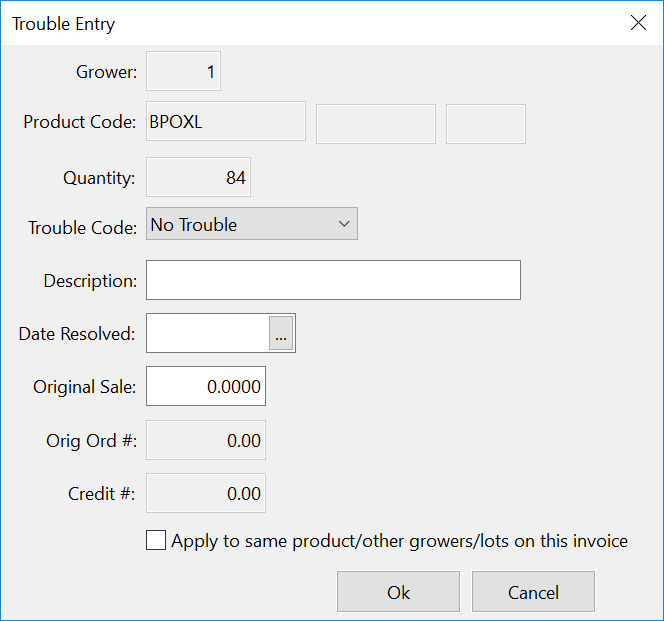Click the "Date Resolved:" label
This screenshot has width=664, height=621.
(x=77, y=334)
